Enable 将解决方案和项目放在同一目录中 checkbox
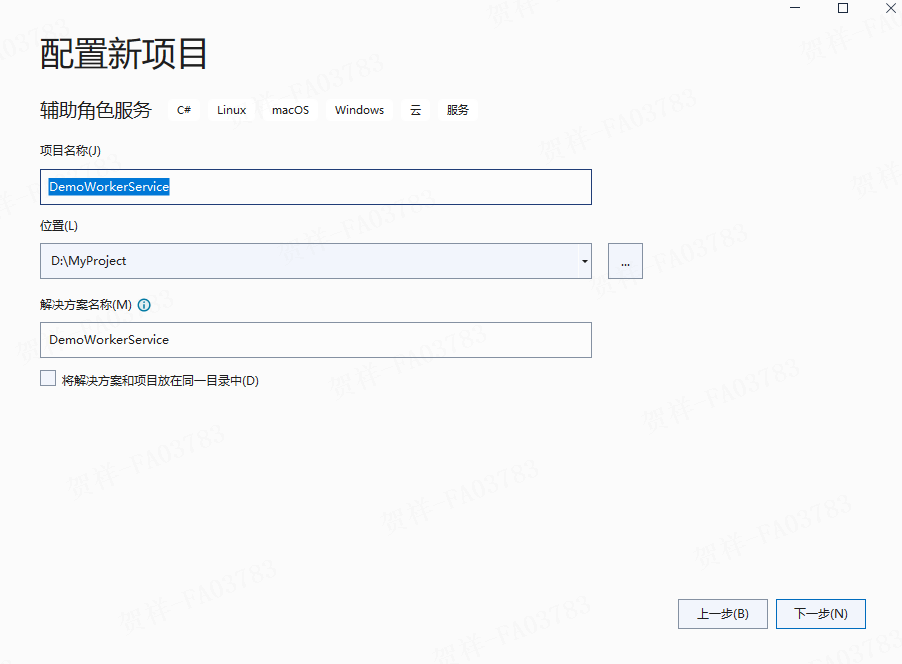Screen dimensions: 902x664 click(47, 378)
